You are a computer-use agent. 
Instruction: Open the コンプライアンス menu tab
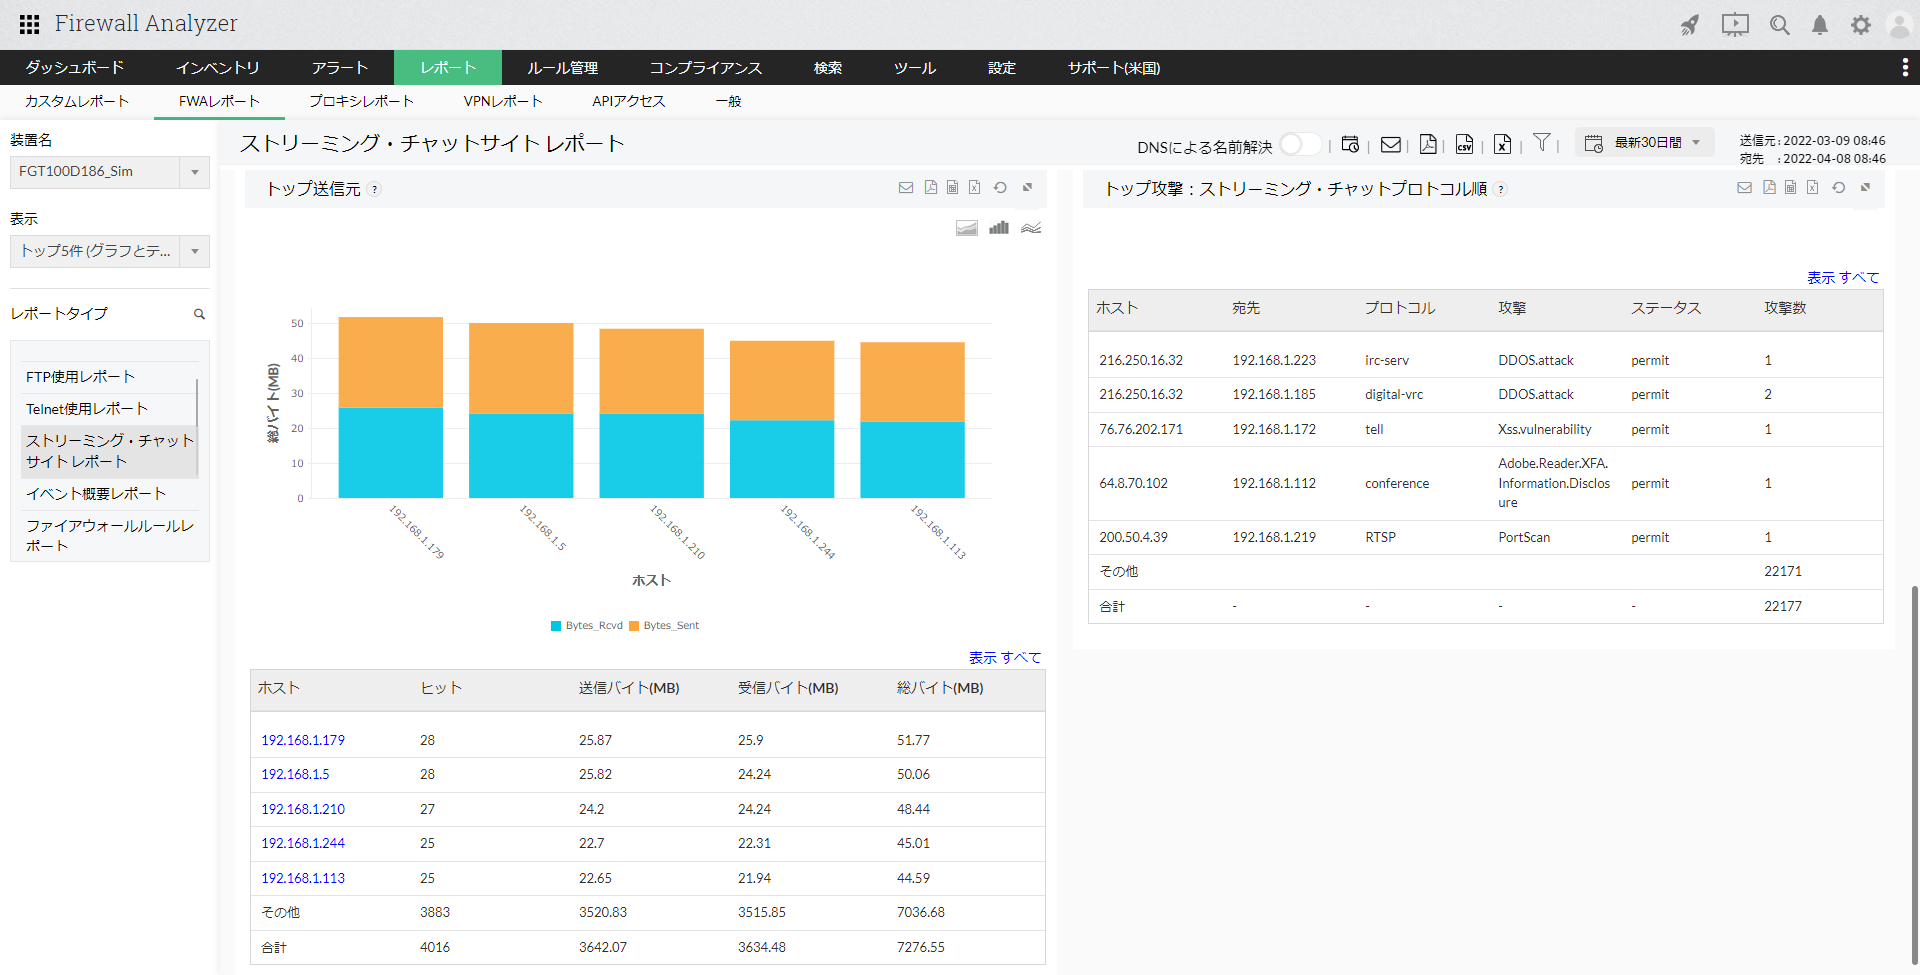coord(705,68)
